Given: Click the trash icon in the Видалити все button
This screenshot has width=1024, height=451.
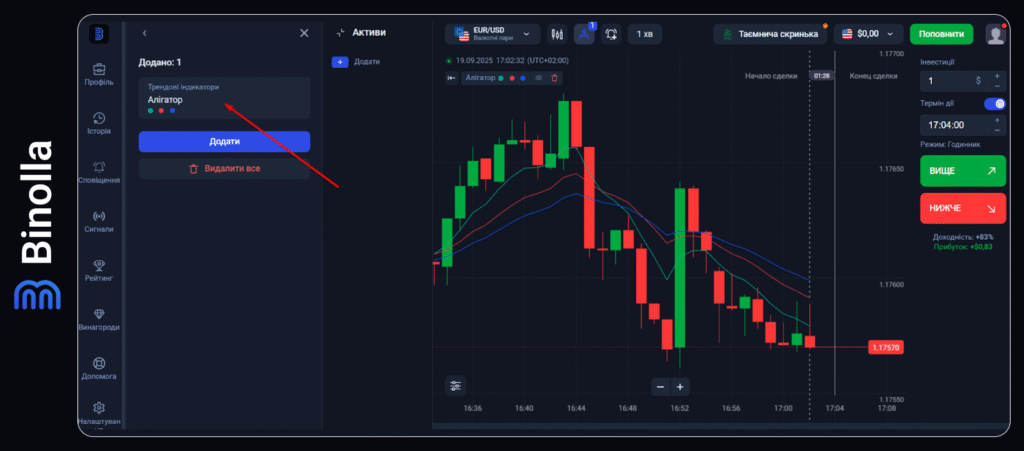Looking at the screenshot, I should [193, 168].
